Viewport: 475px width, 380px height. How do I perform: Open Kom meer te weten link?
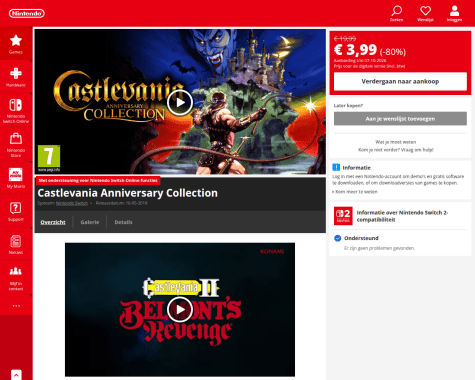coord(355,192)
